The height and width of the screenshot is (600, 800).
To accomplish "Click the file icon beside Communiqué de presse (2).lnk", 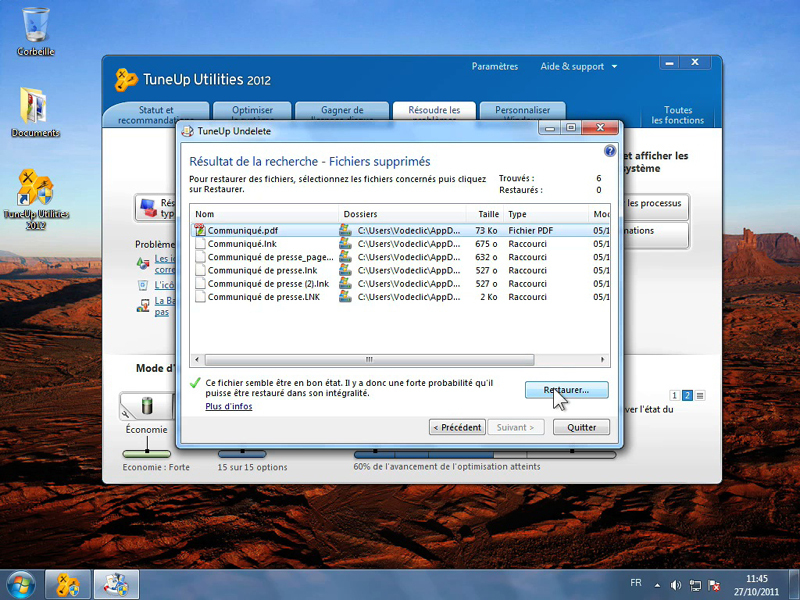I will point(200,284).
